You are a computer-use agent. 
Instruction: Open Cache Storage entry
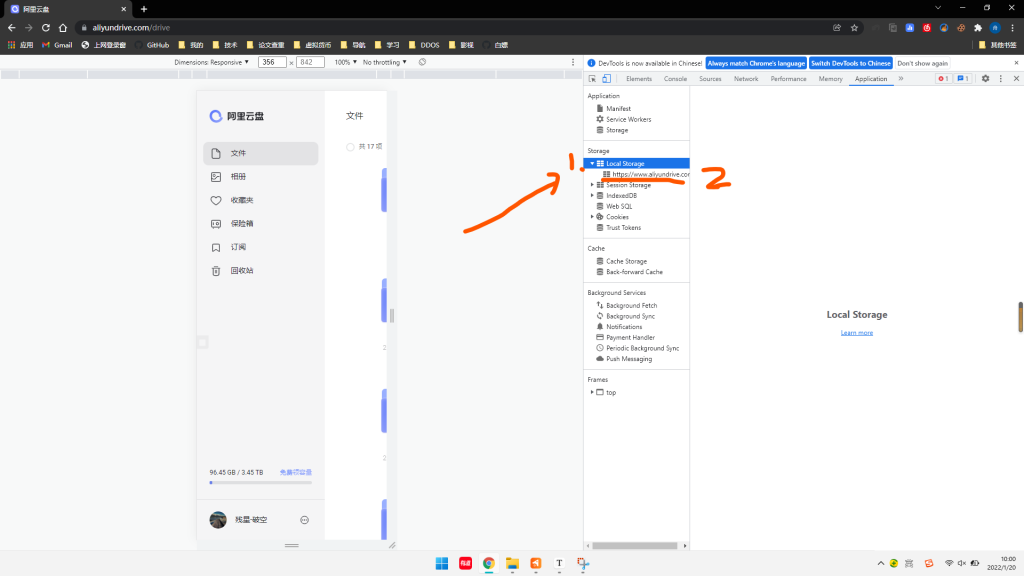click(626, 261)
